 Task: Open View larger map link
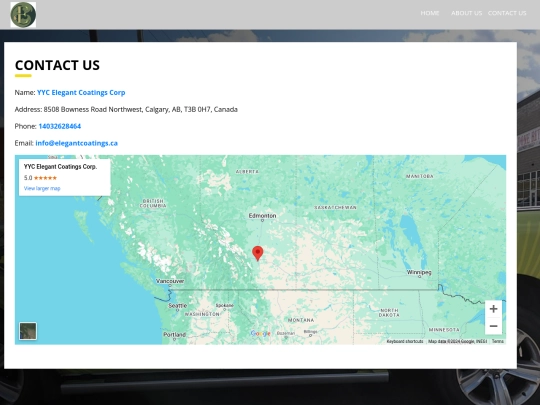[42, 188]
